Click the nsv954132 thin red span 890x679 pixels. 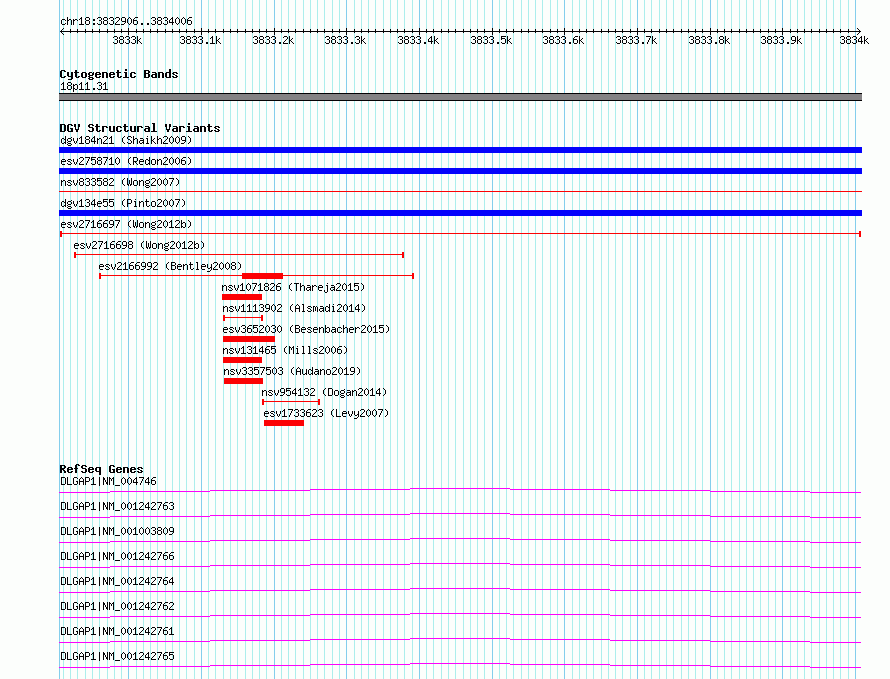pyautogui.click(x=291, y=402)
